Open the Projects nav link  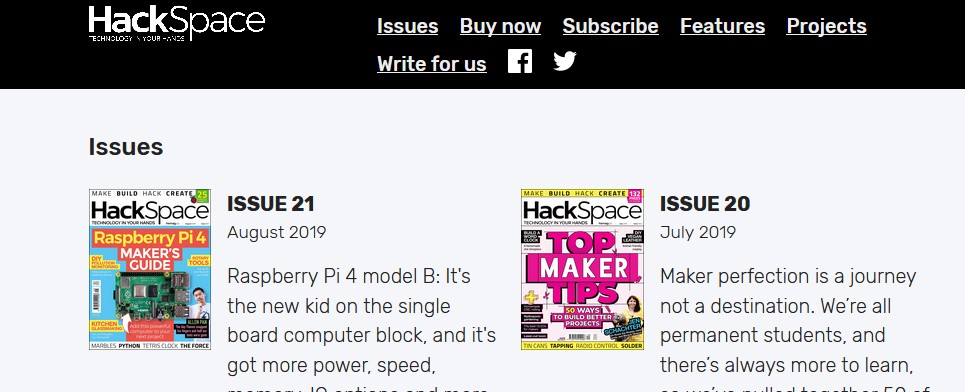[x=827, y=26]
